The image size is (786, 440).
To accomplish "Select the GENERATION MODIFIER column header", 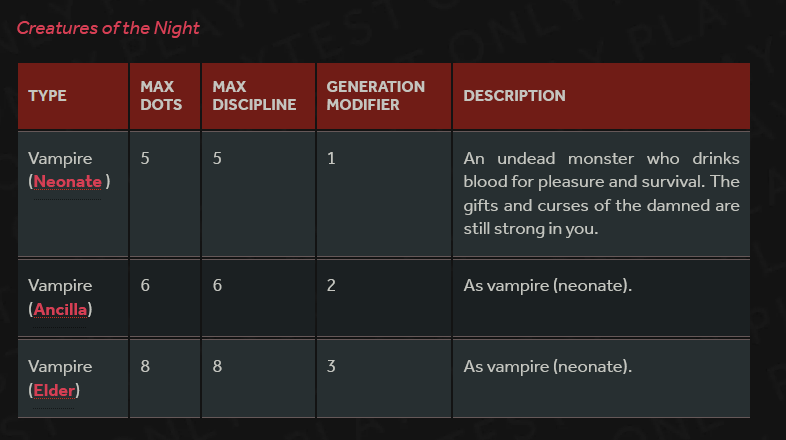I will click(375, 96).
